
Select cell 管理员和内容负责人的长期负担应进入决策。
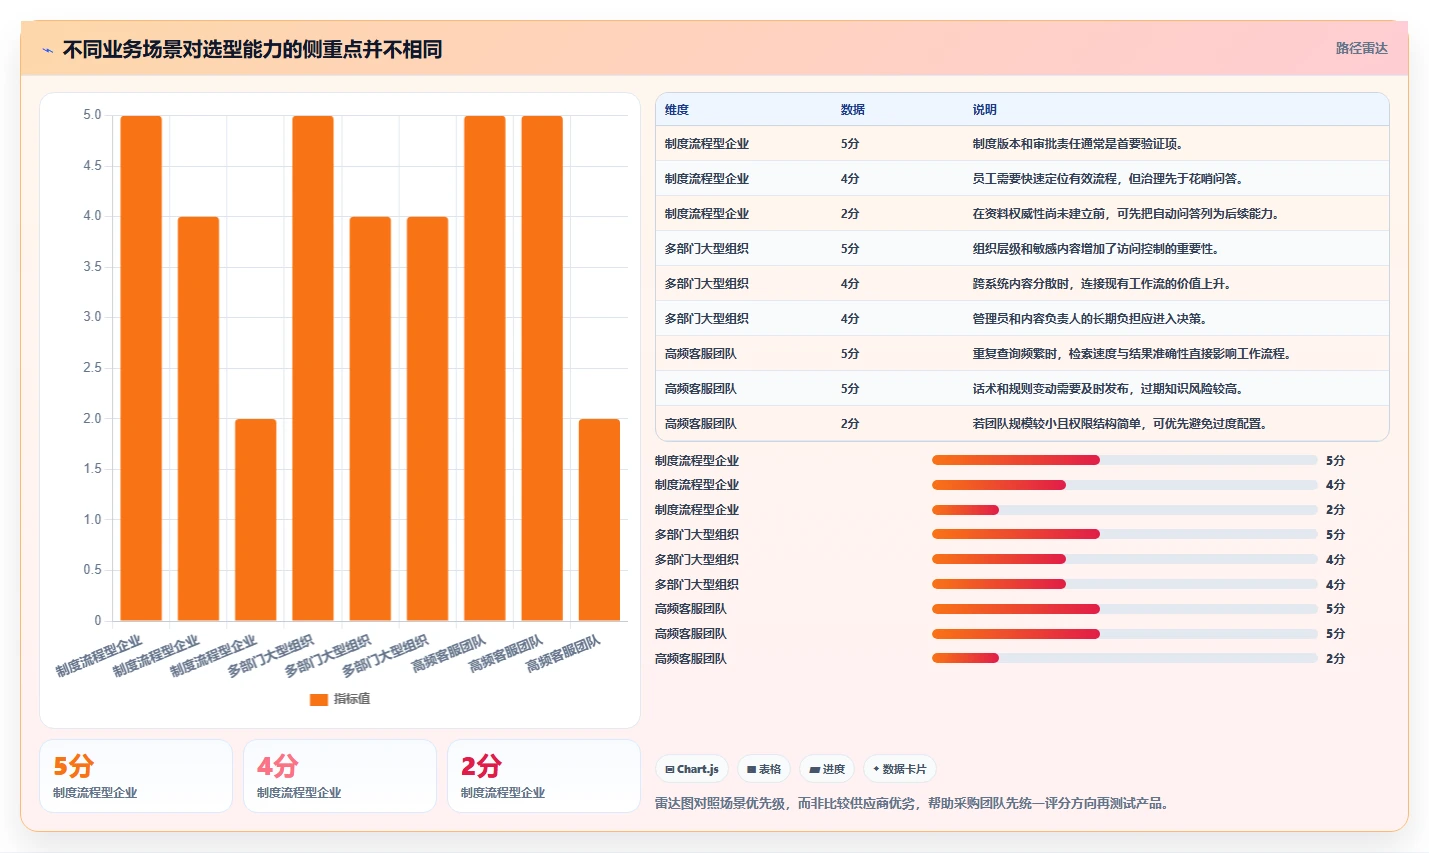click(x=1090, y=319)
